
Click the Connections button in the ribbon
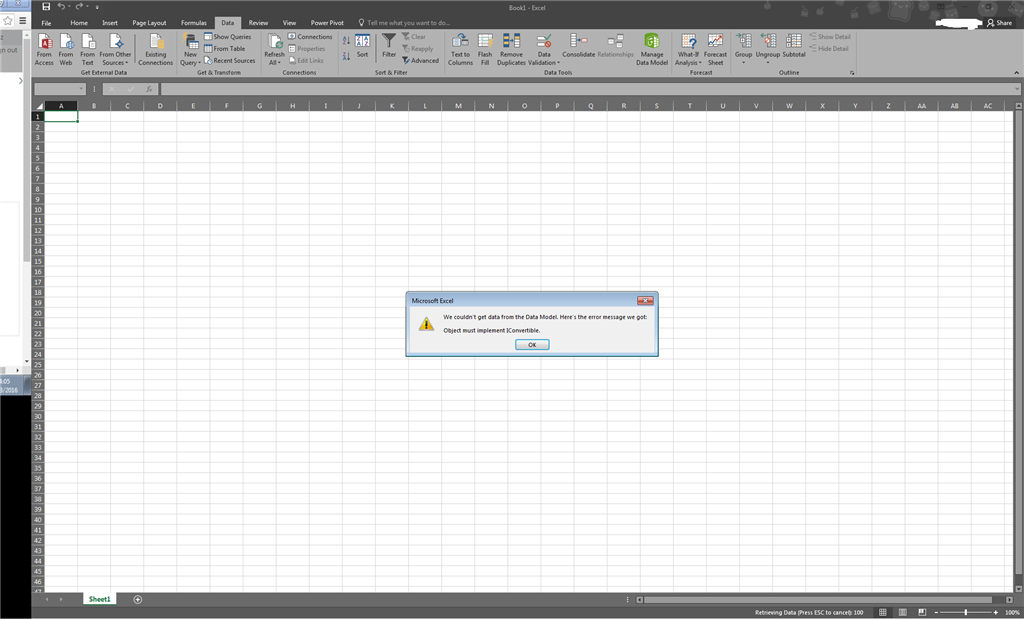[x=310, y=37]
